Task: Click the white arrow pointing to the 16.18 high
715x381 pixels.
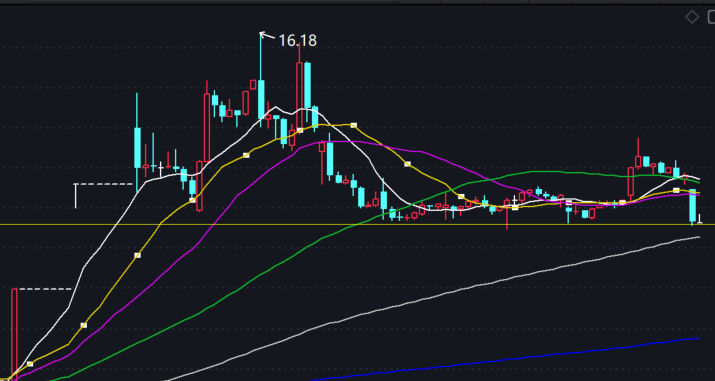Action: 267,35
